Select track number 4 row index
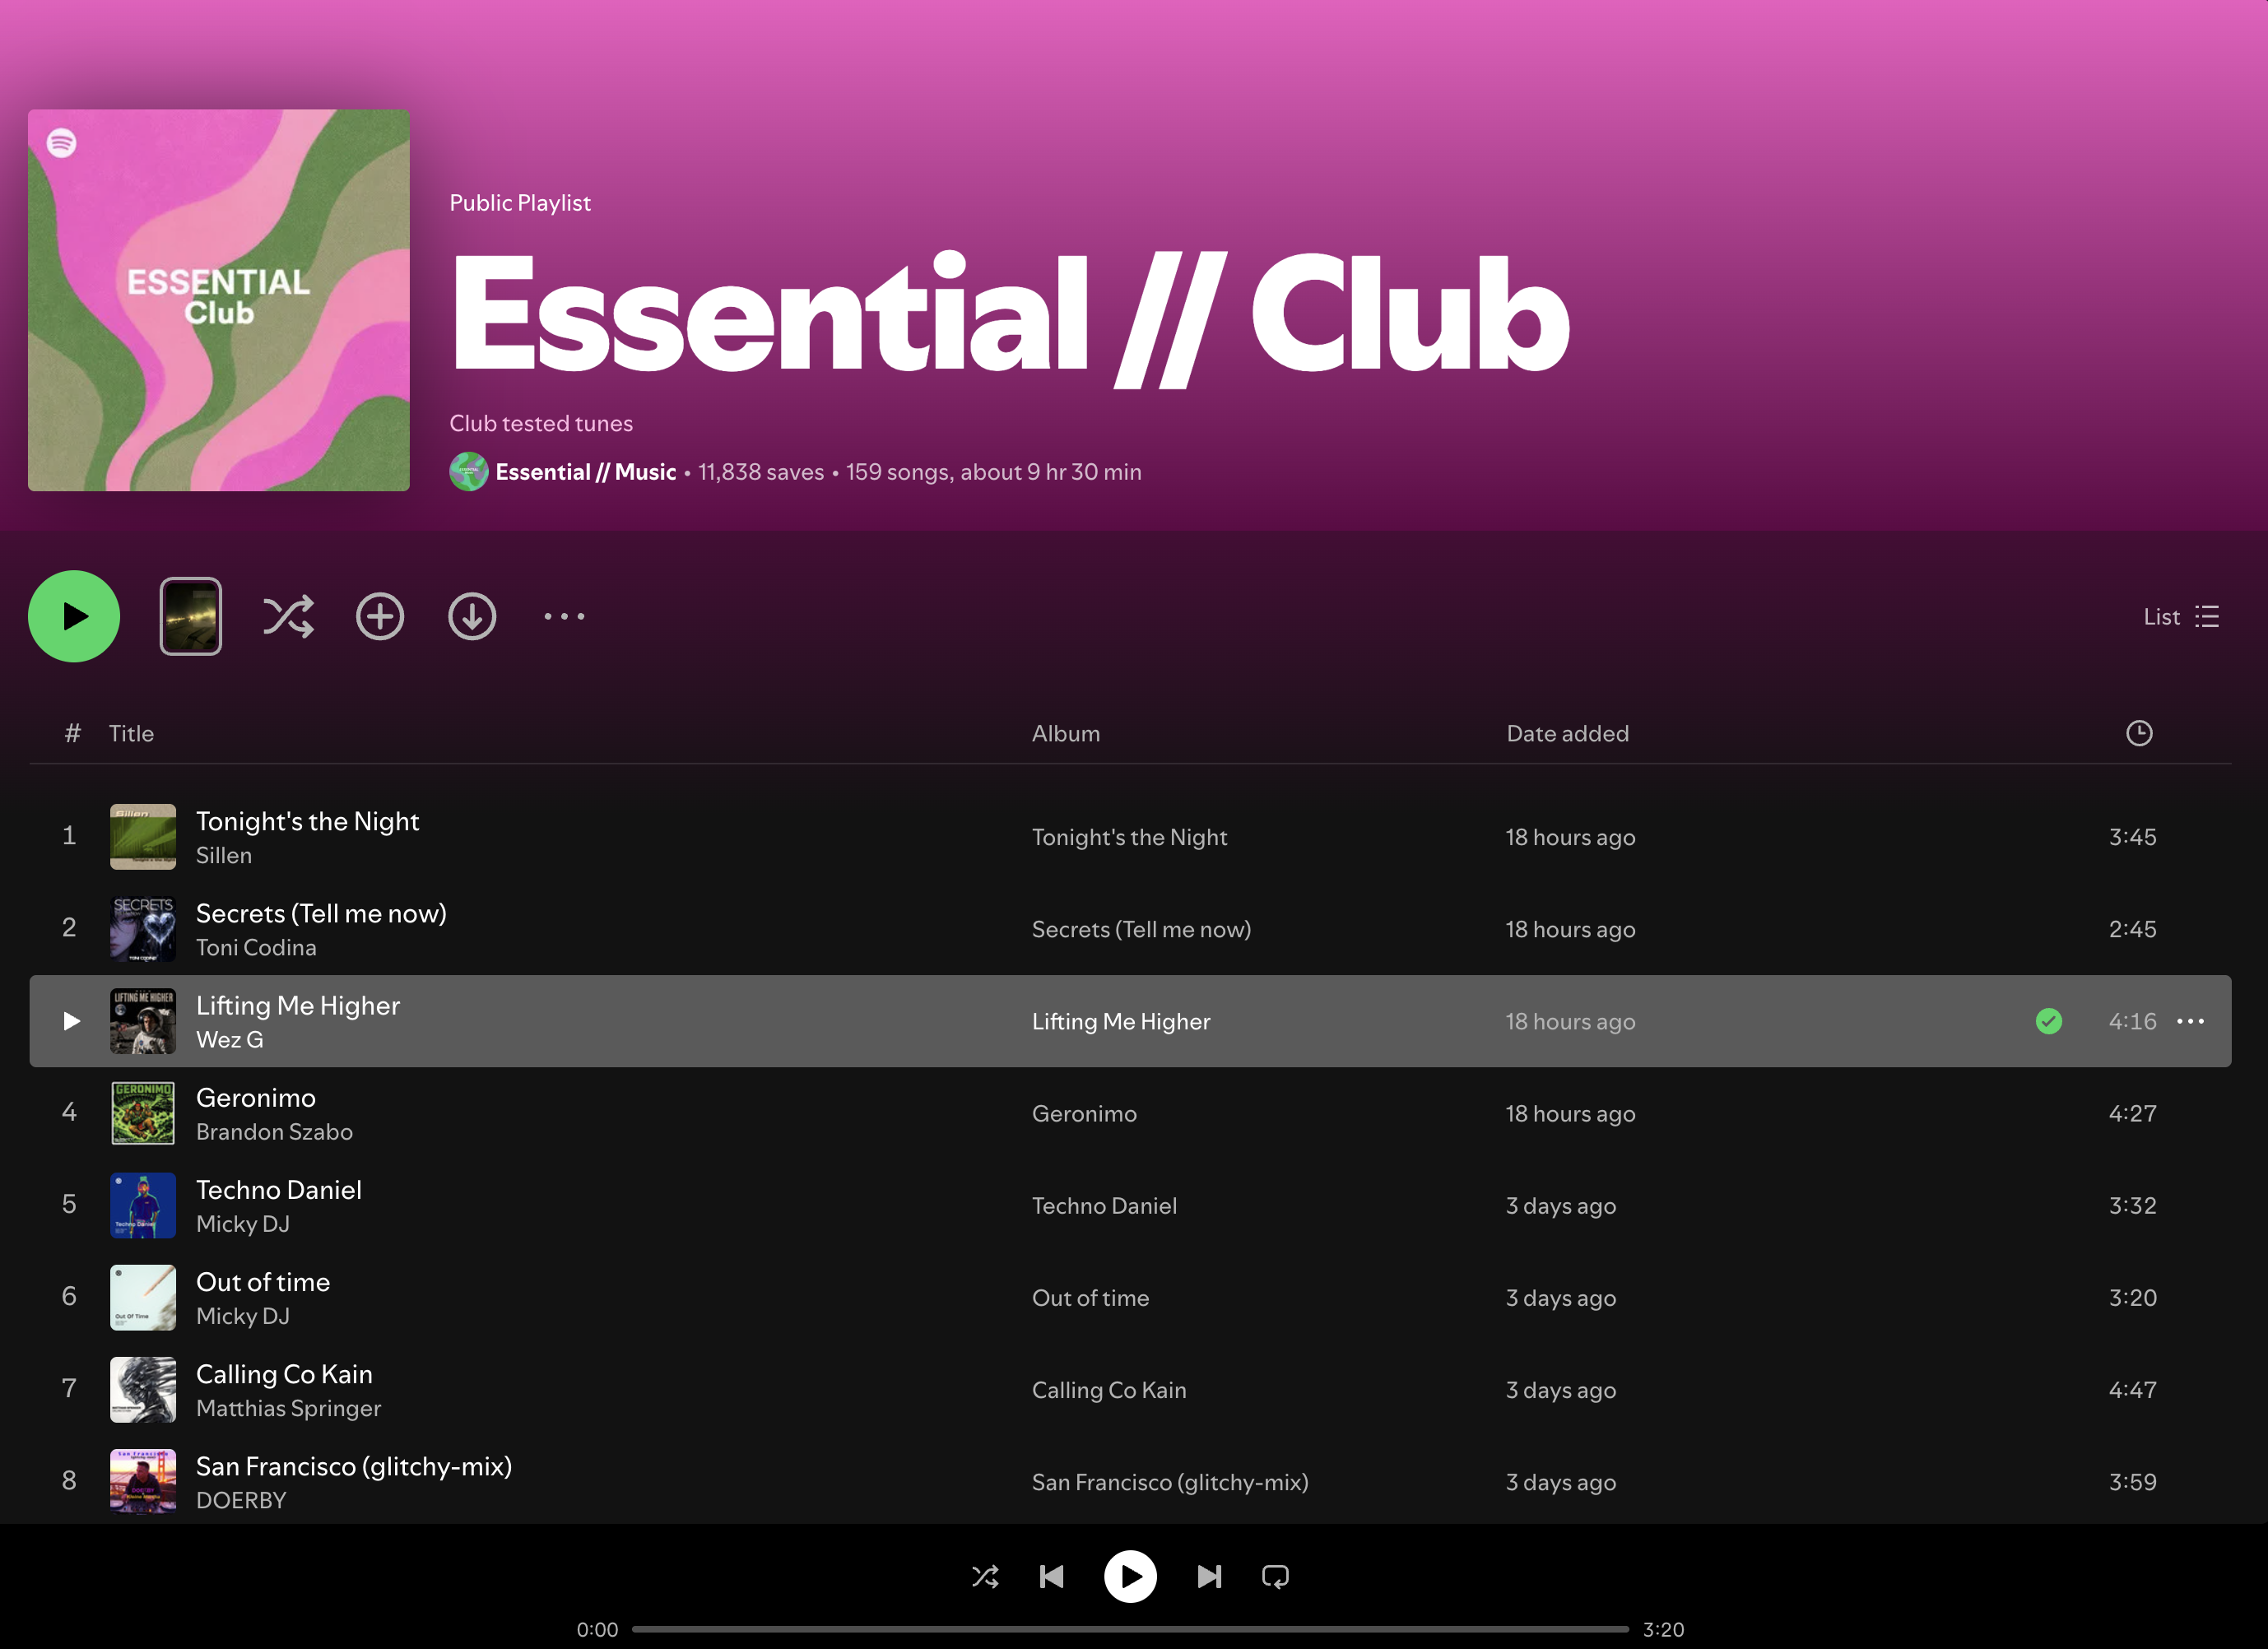The image size is (2268, 1649). (x=69, y=1111)
